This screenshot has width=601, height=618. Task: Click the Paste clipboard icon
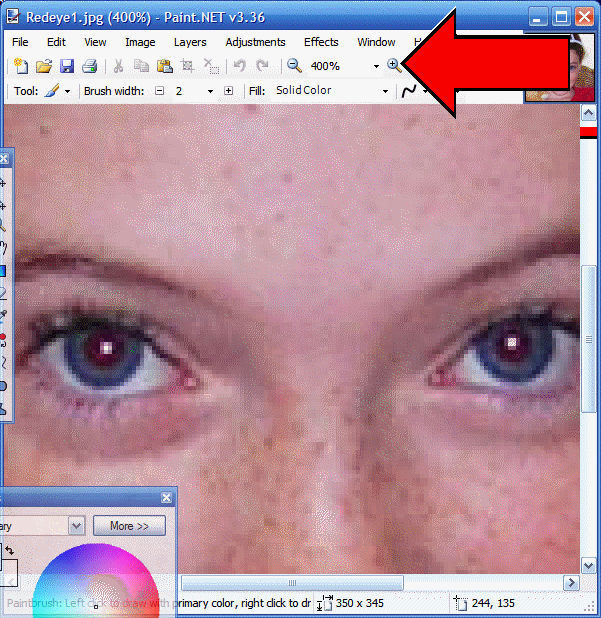point(164,66)
